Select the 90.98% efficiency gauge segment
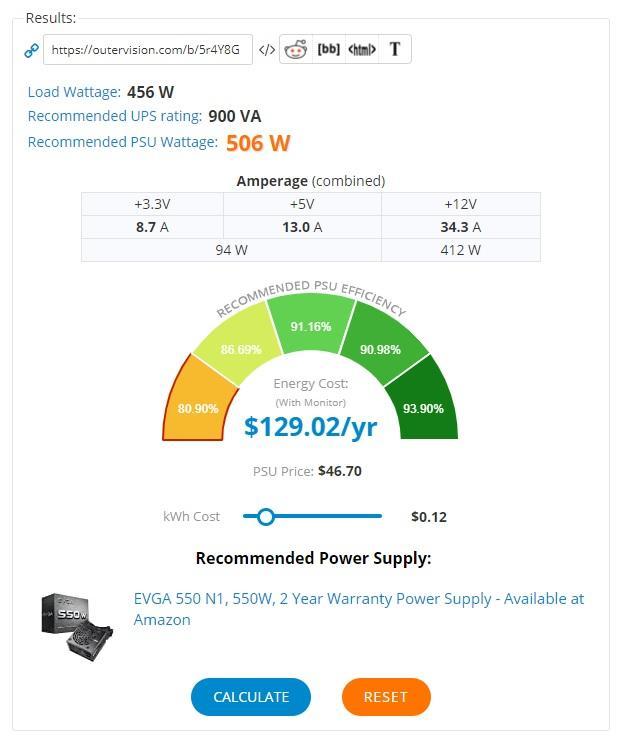623x742 pixels. (381, 345)
